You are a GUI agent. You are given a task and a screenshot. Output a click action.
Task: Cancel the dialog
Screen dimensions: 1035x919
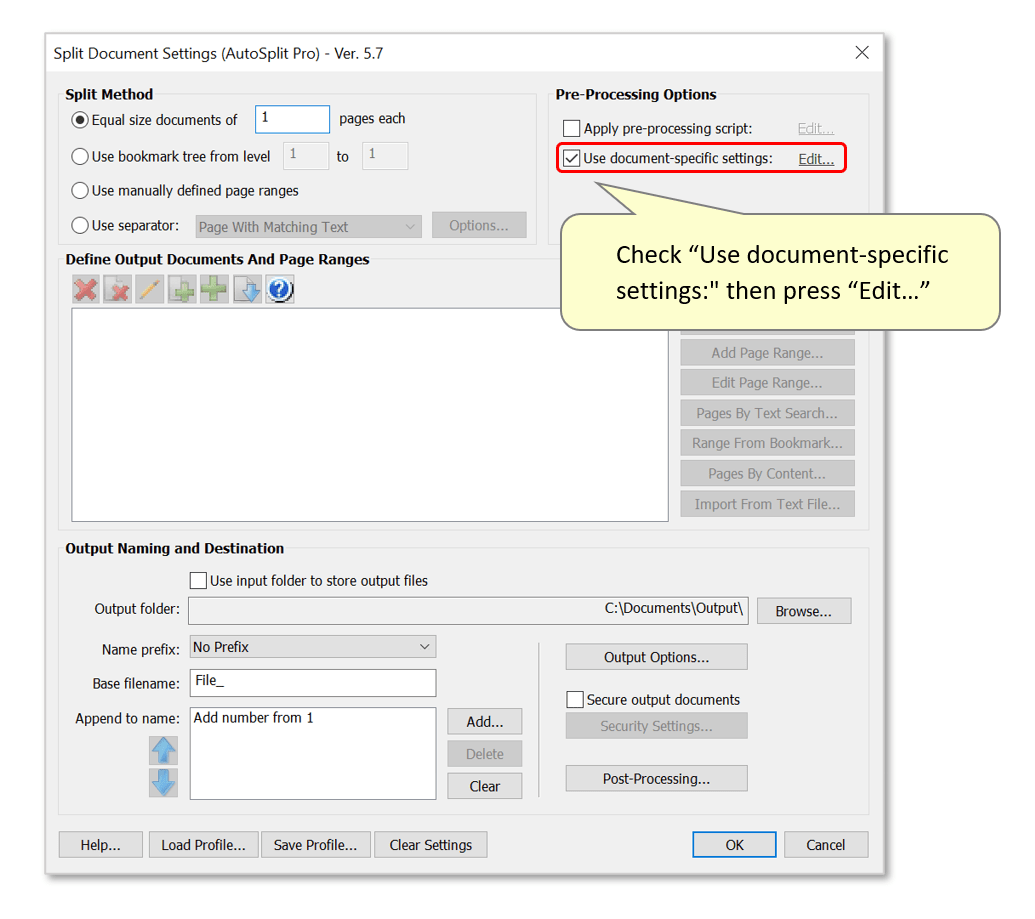826,845
